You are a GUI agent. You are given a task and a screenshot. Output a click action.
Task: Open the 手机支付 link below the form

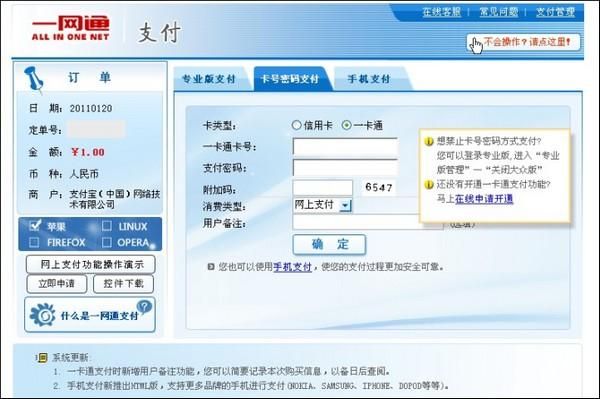(x=292, y=267)
